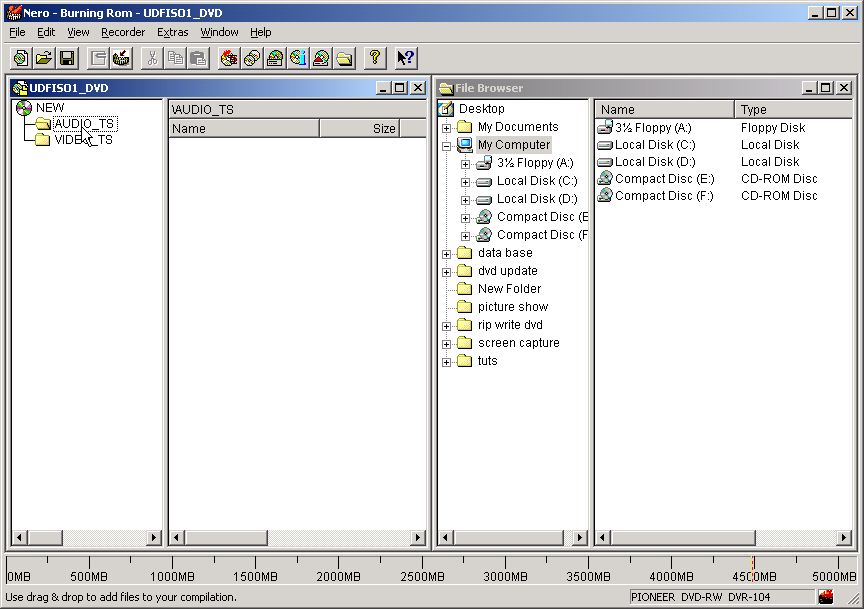Click the Name column header in compilation list

coord(244,128)
